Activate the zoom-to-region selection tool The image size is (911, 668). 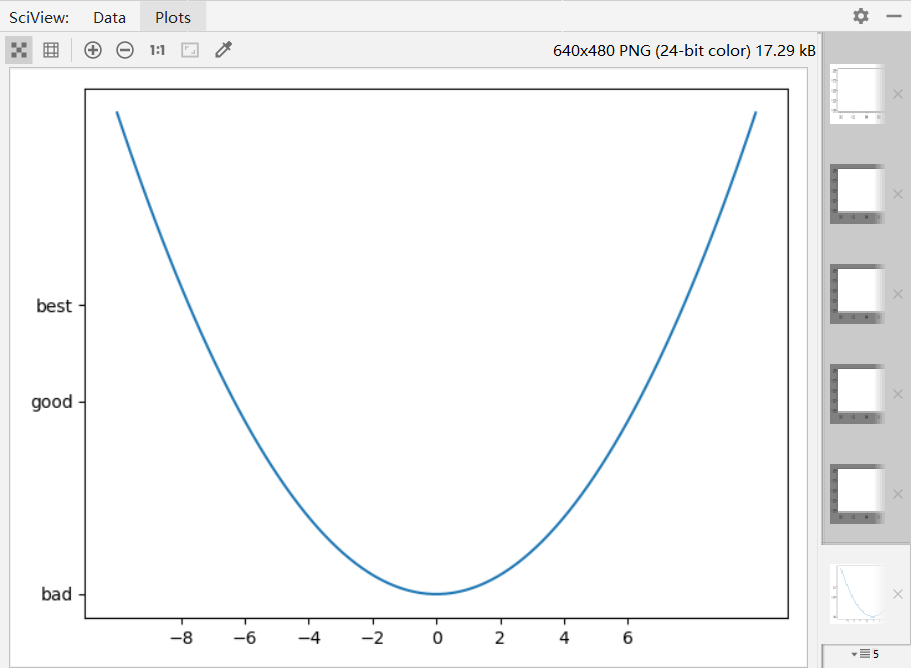(x=189, y=49)
